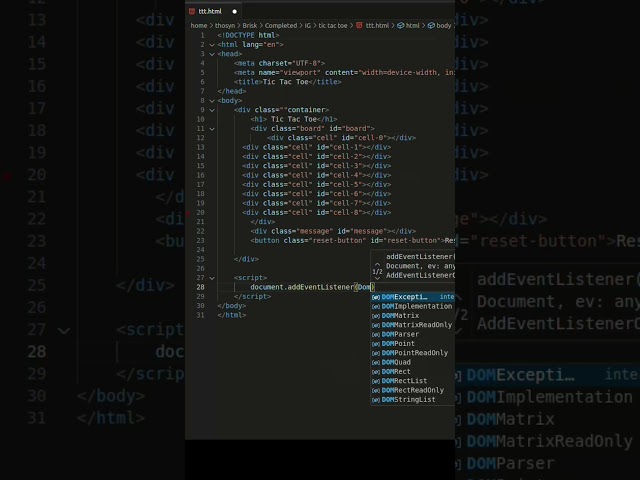Image resolution: width=640 pixels, height=480 pixels.
Task: Click the closing </script> tag on line 29
Action: [x=252, y=297]
